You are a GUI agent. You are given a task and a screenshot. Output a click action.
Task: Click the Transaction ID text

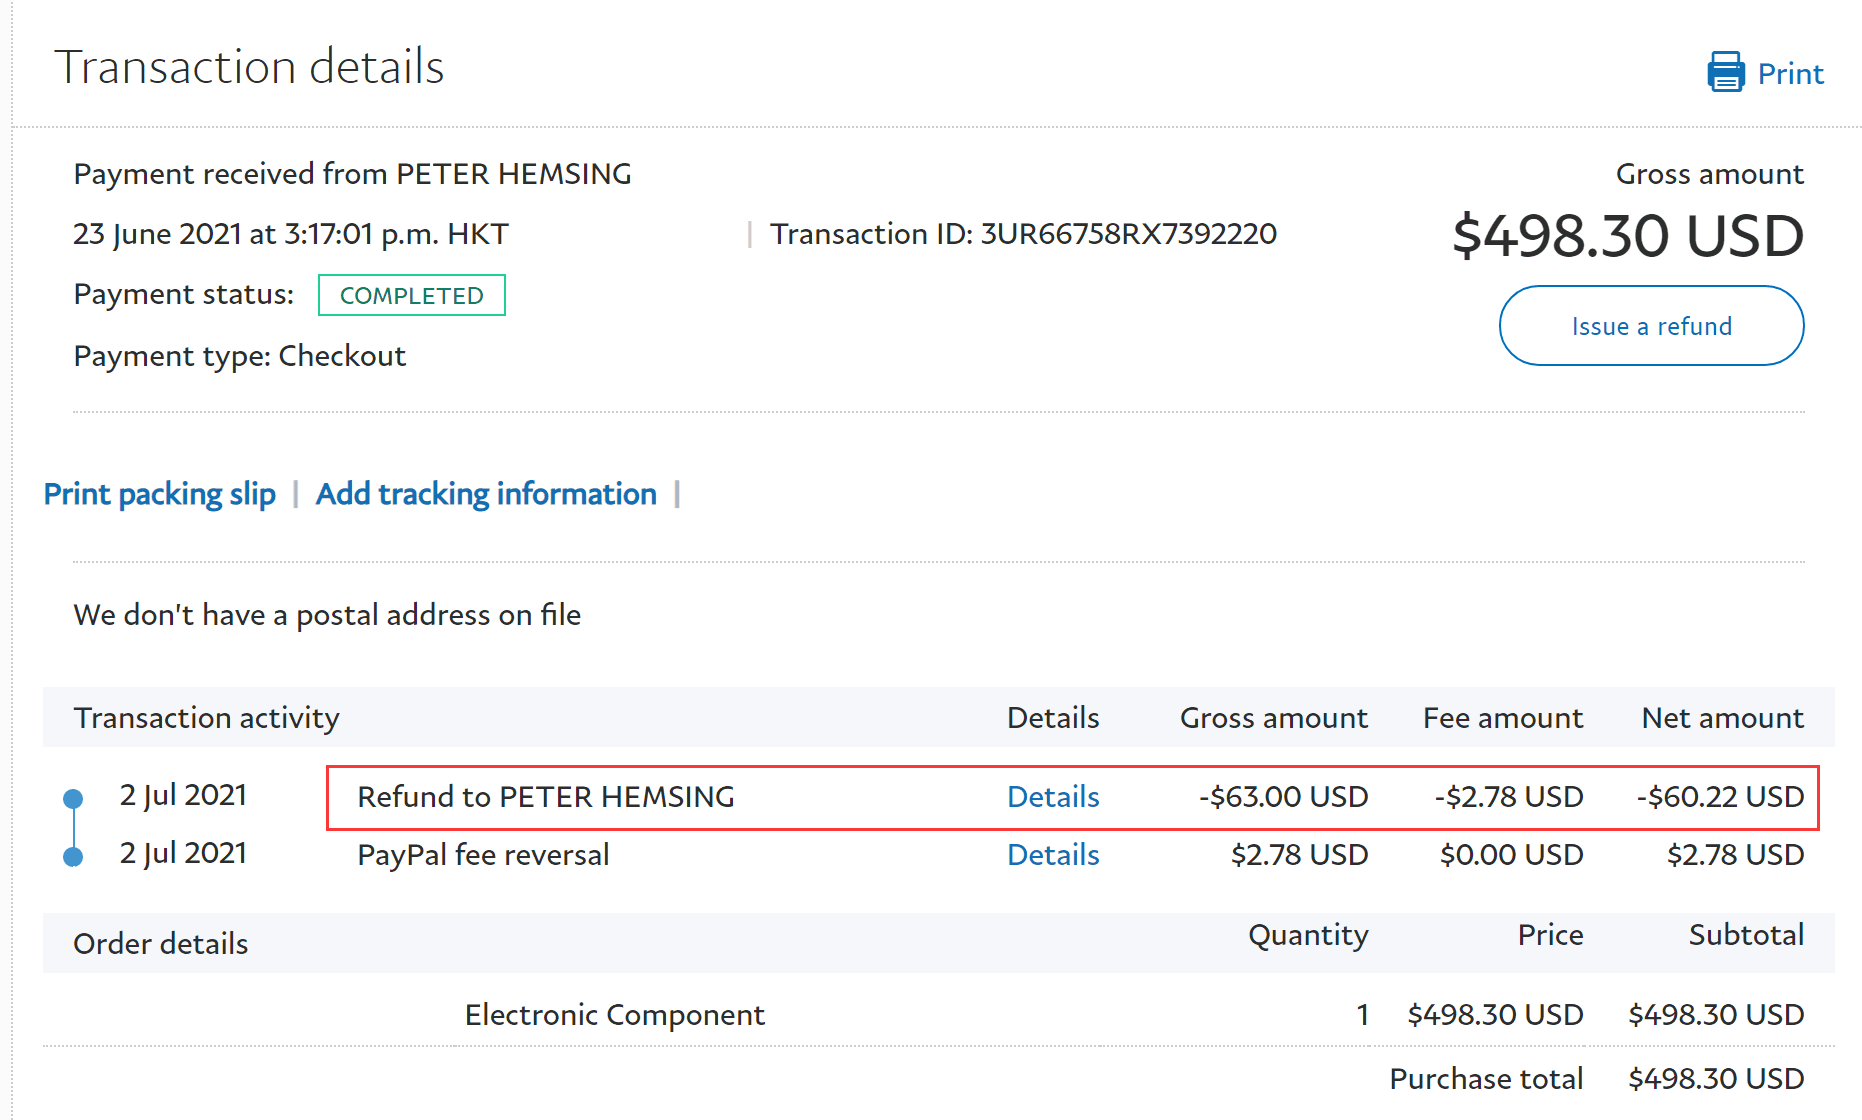1023,234
